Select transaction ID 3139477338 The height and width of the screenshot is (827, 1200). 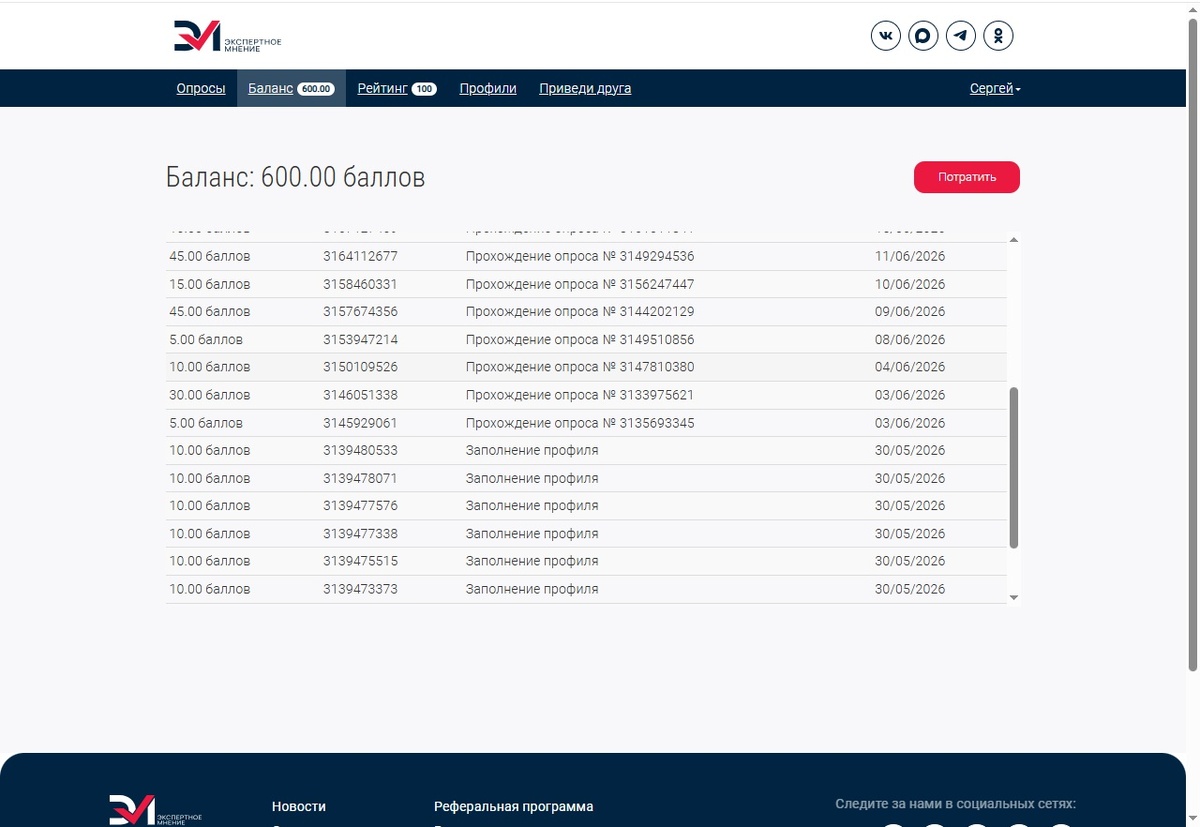[x=360, y=533]
